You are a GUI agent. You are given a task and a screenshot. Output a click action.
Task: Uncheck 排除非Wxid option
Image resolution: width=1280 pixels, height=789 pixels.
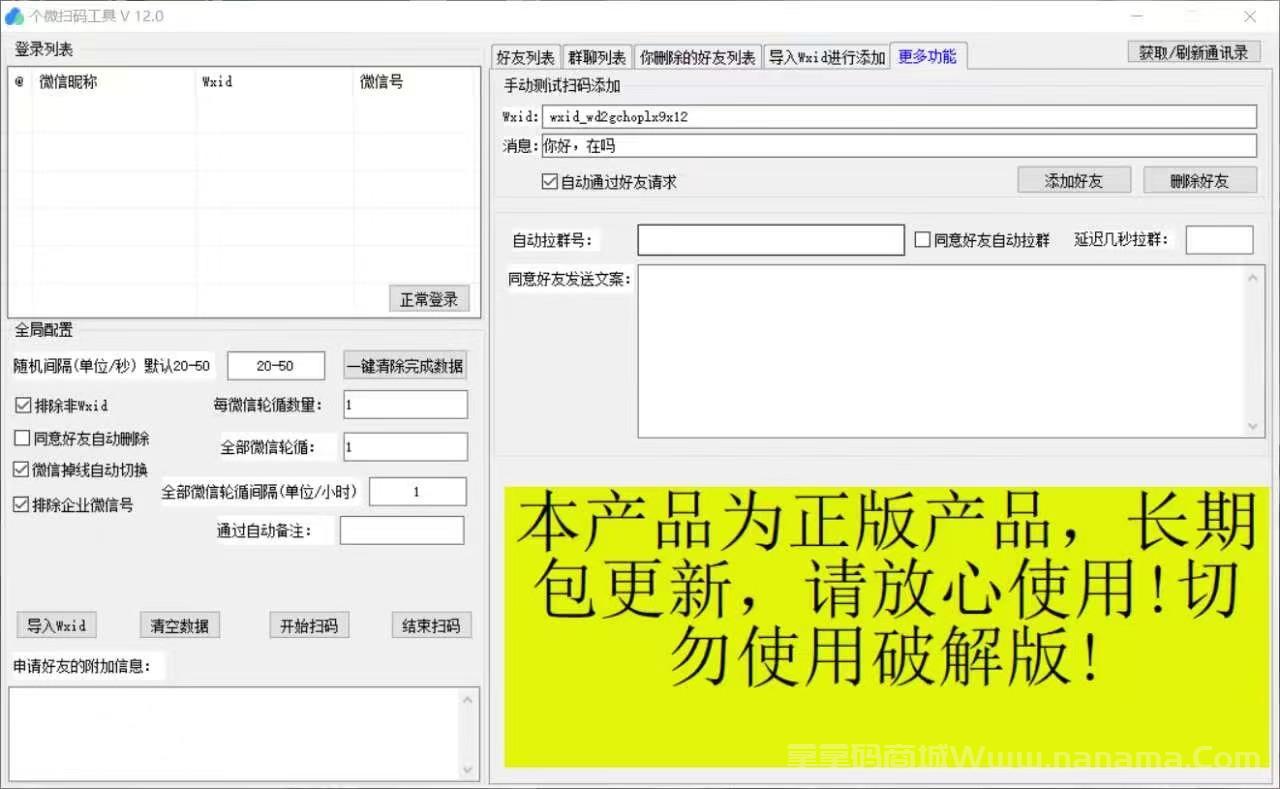click(x=20, y=405)
